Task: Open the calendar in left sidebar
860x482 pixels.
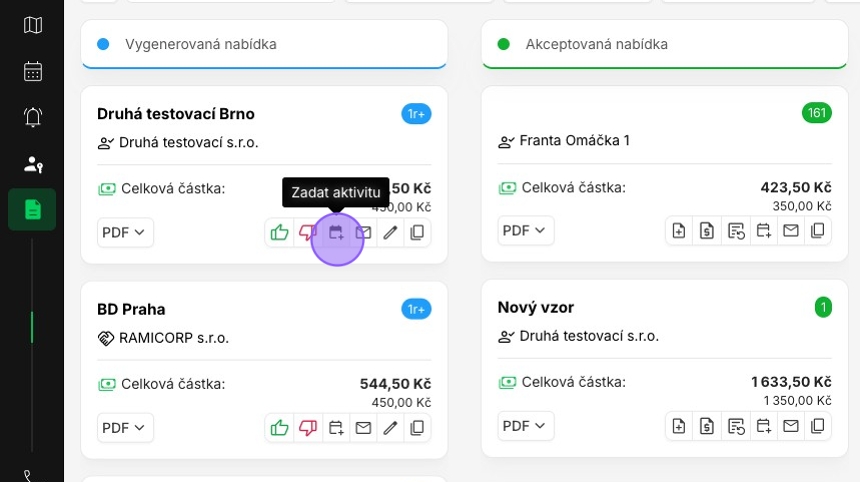Action: (33, 71)
